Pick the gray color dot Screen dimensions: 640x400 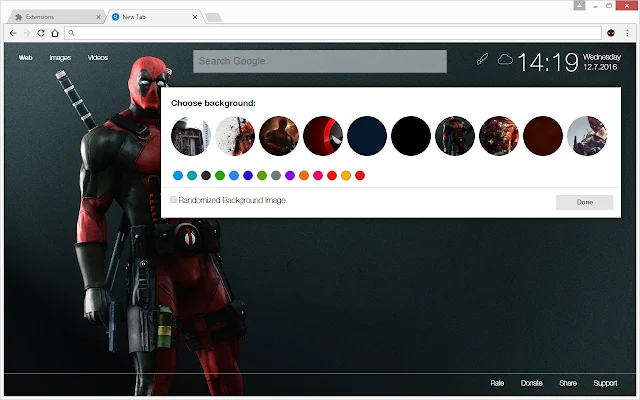(276, 176)
